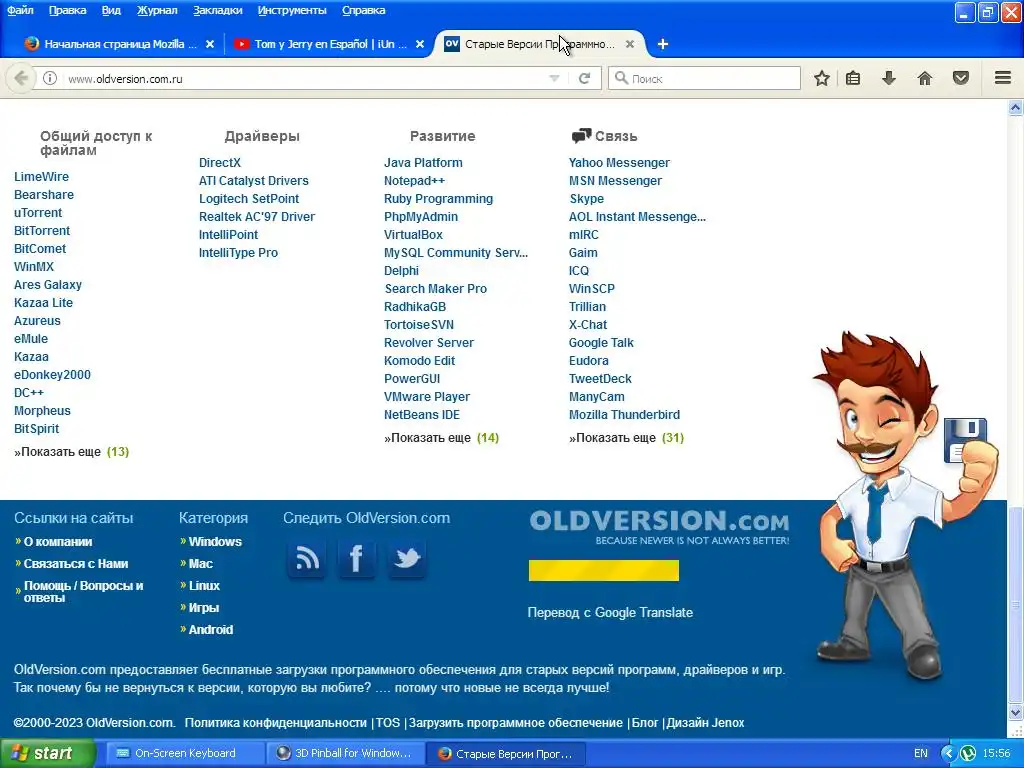Open the DirectX link
This screenshot has height=768, width=1024.
(x=220, y=163)
